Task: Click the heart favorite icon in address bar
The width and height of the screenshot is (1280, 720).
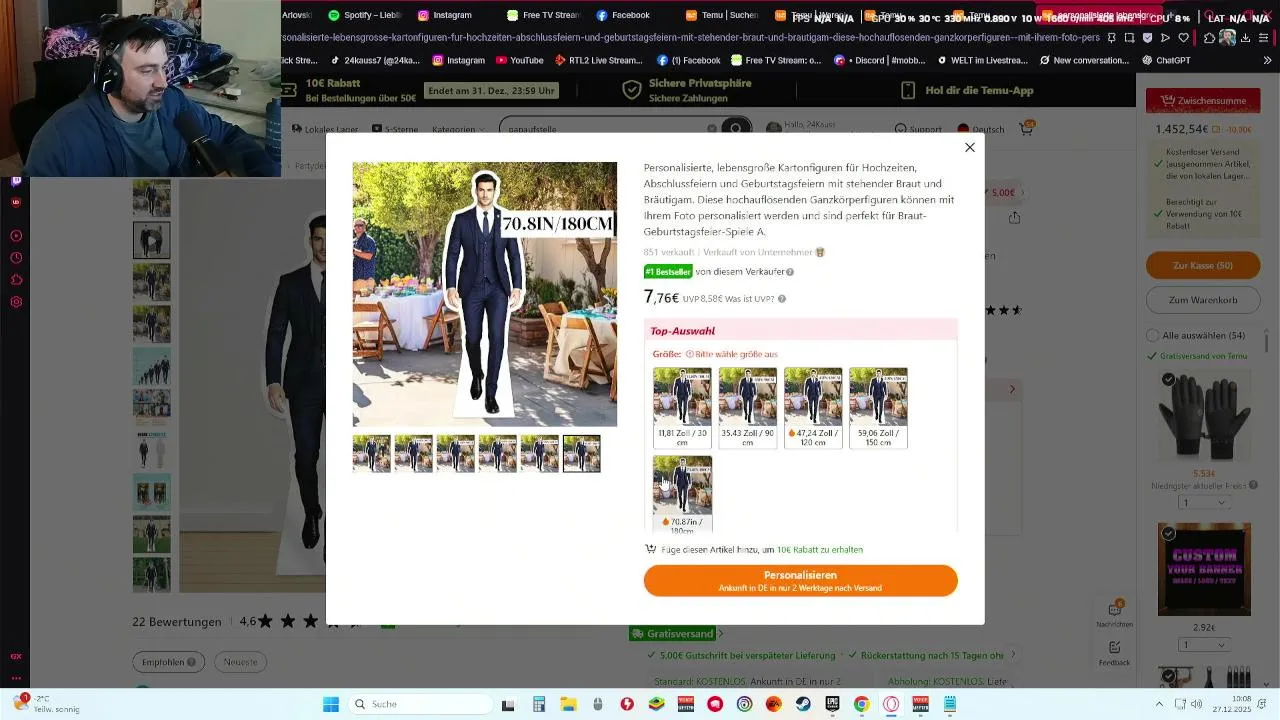Action: tap(1184, 38)
